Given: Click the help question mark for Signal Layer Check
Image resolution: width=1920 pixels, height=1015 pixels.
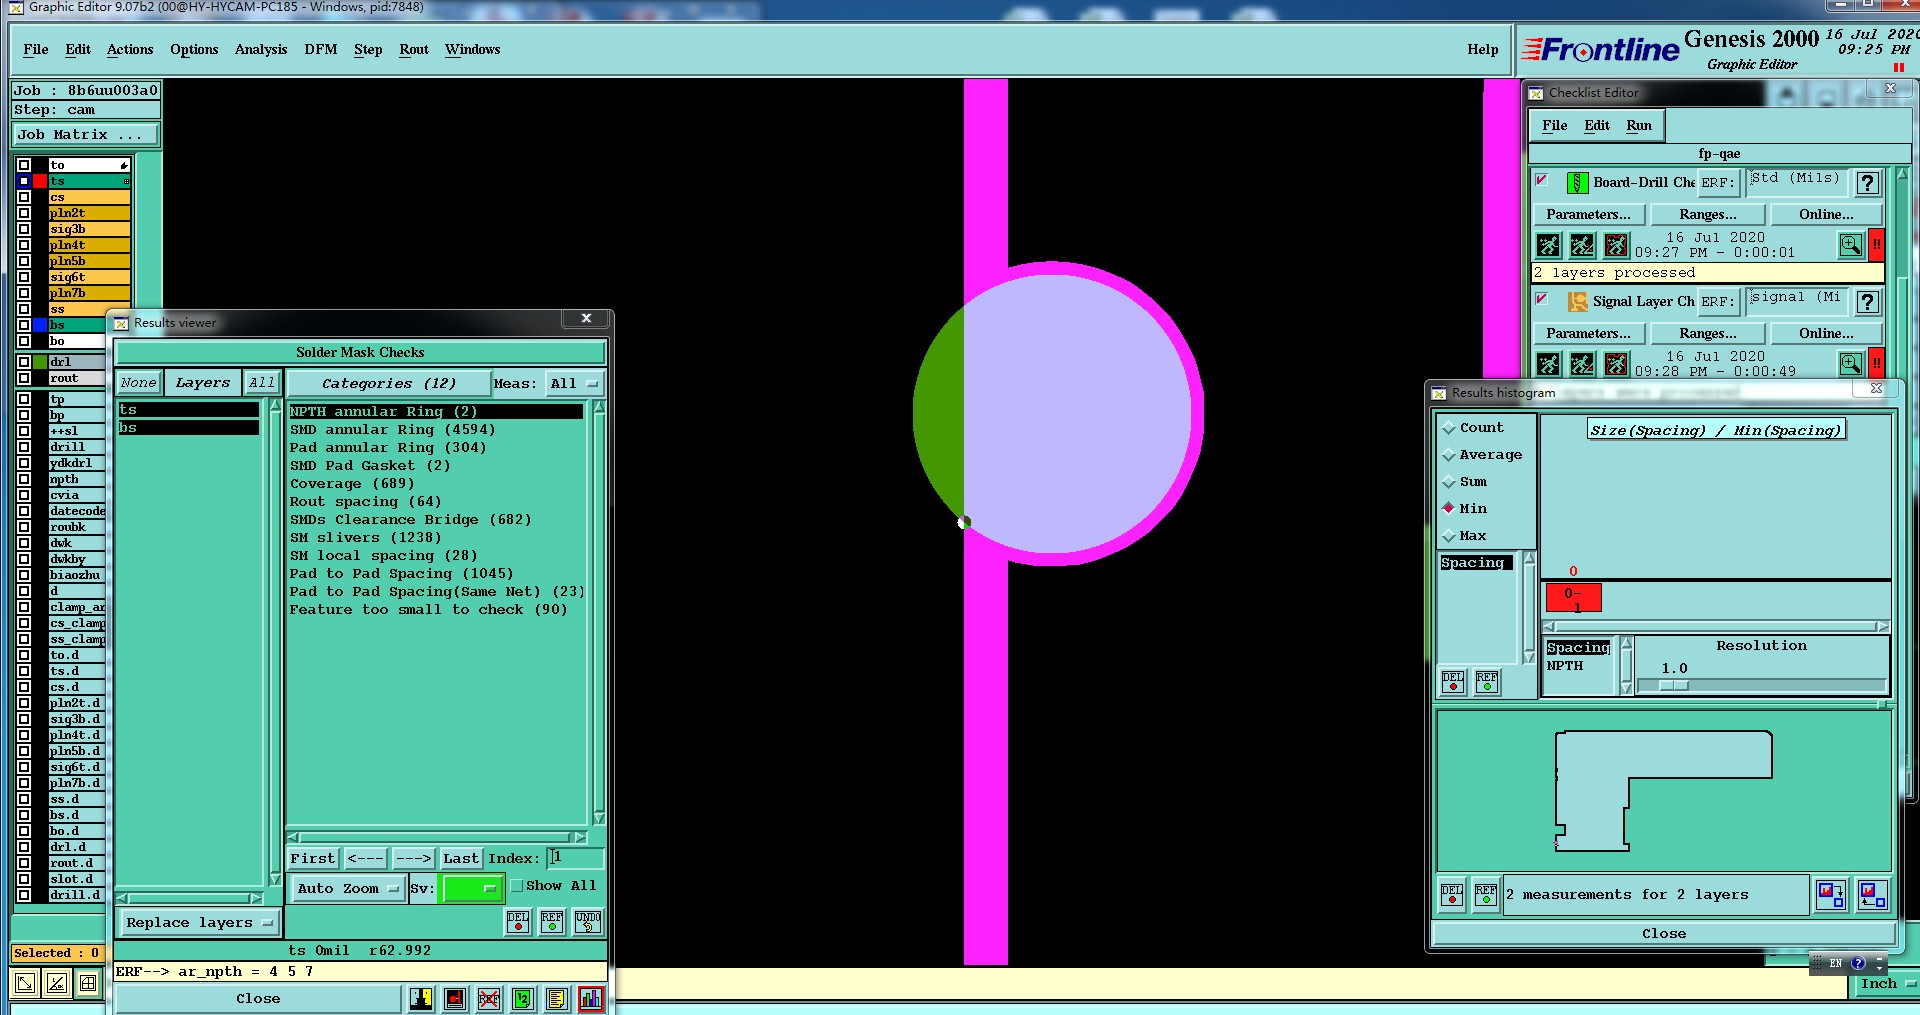Looking at the screenshot, I should (x=1867, y=302).
